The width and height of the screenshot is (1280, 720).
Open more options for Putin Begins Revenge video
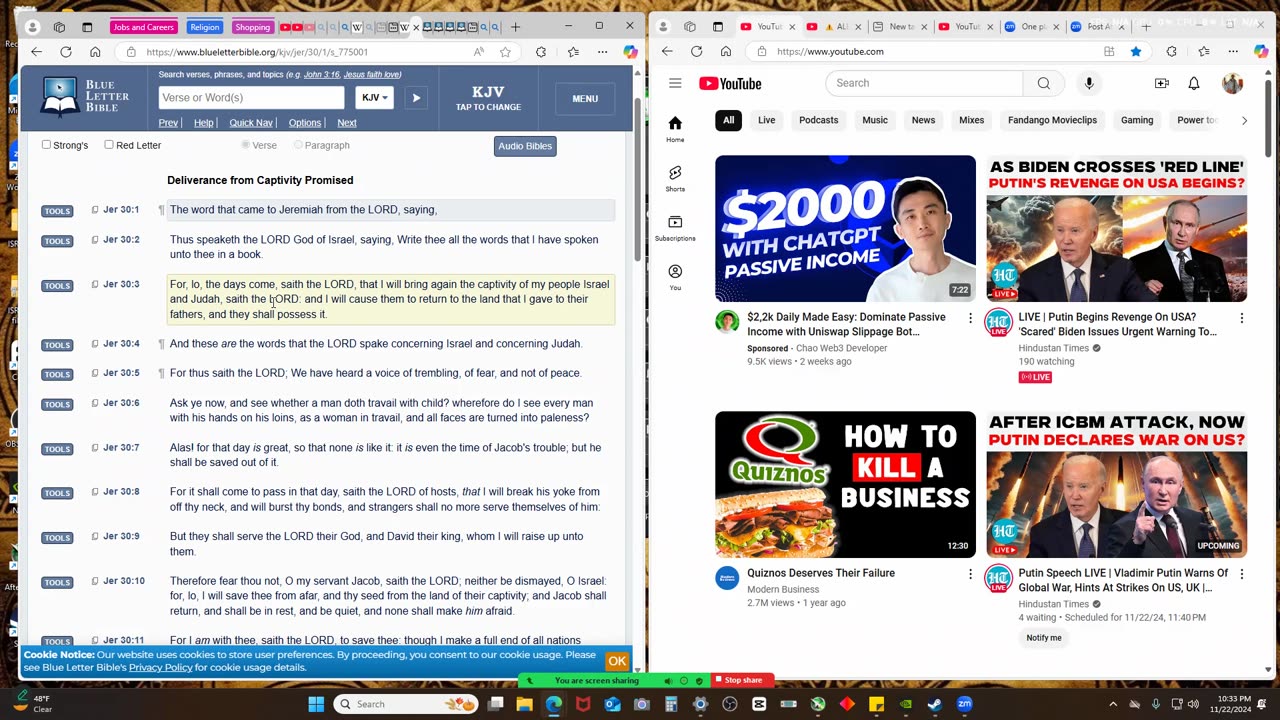click(x=1242, y=318)
